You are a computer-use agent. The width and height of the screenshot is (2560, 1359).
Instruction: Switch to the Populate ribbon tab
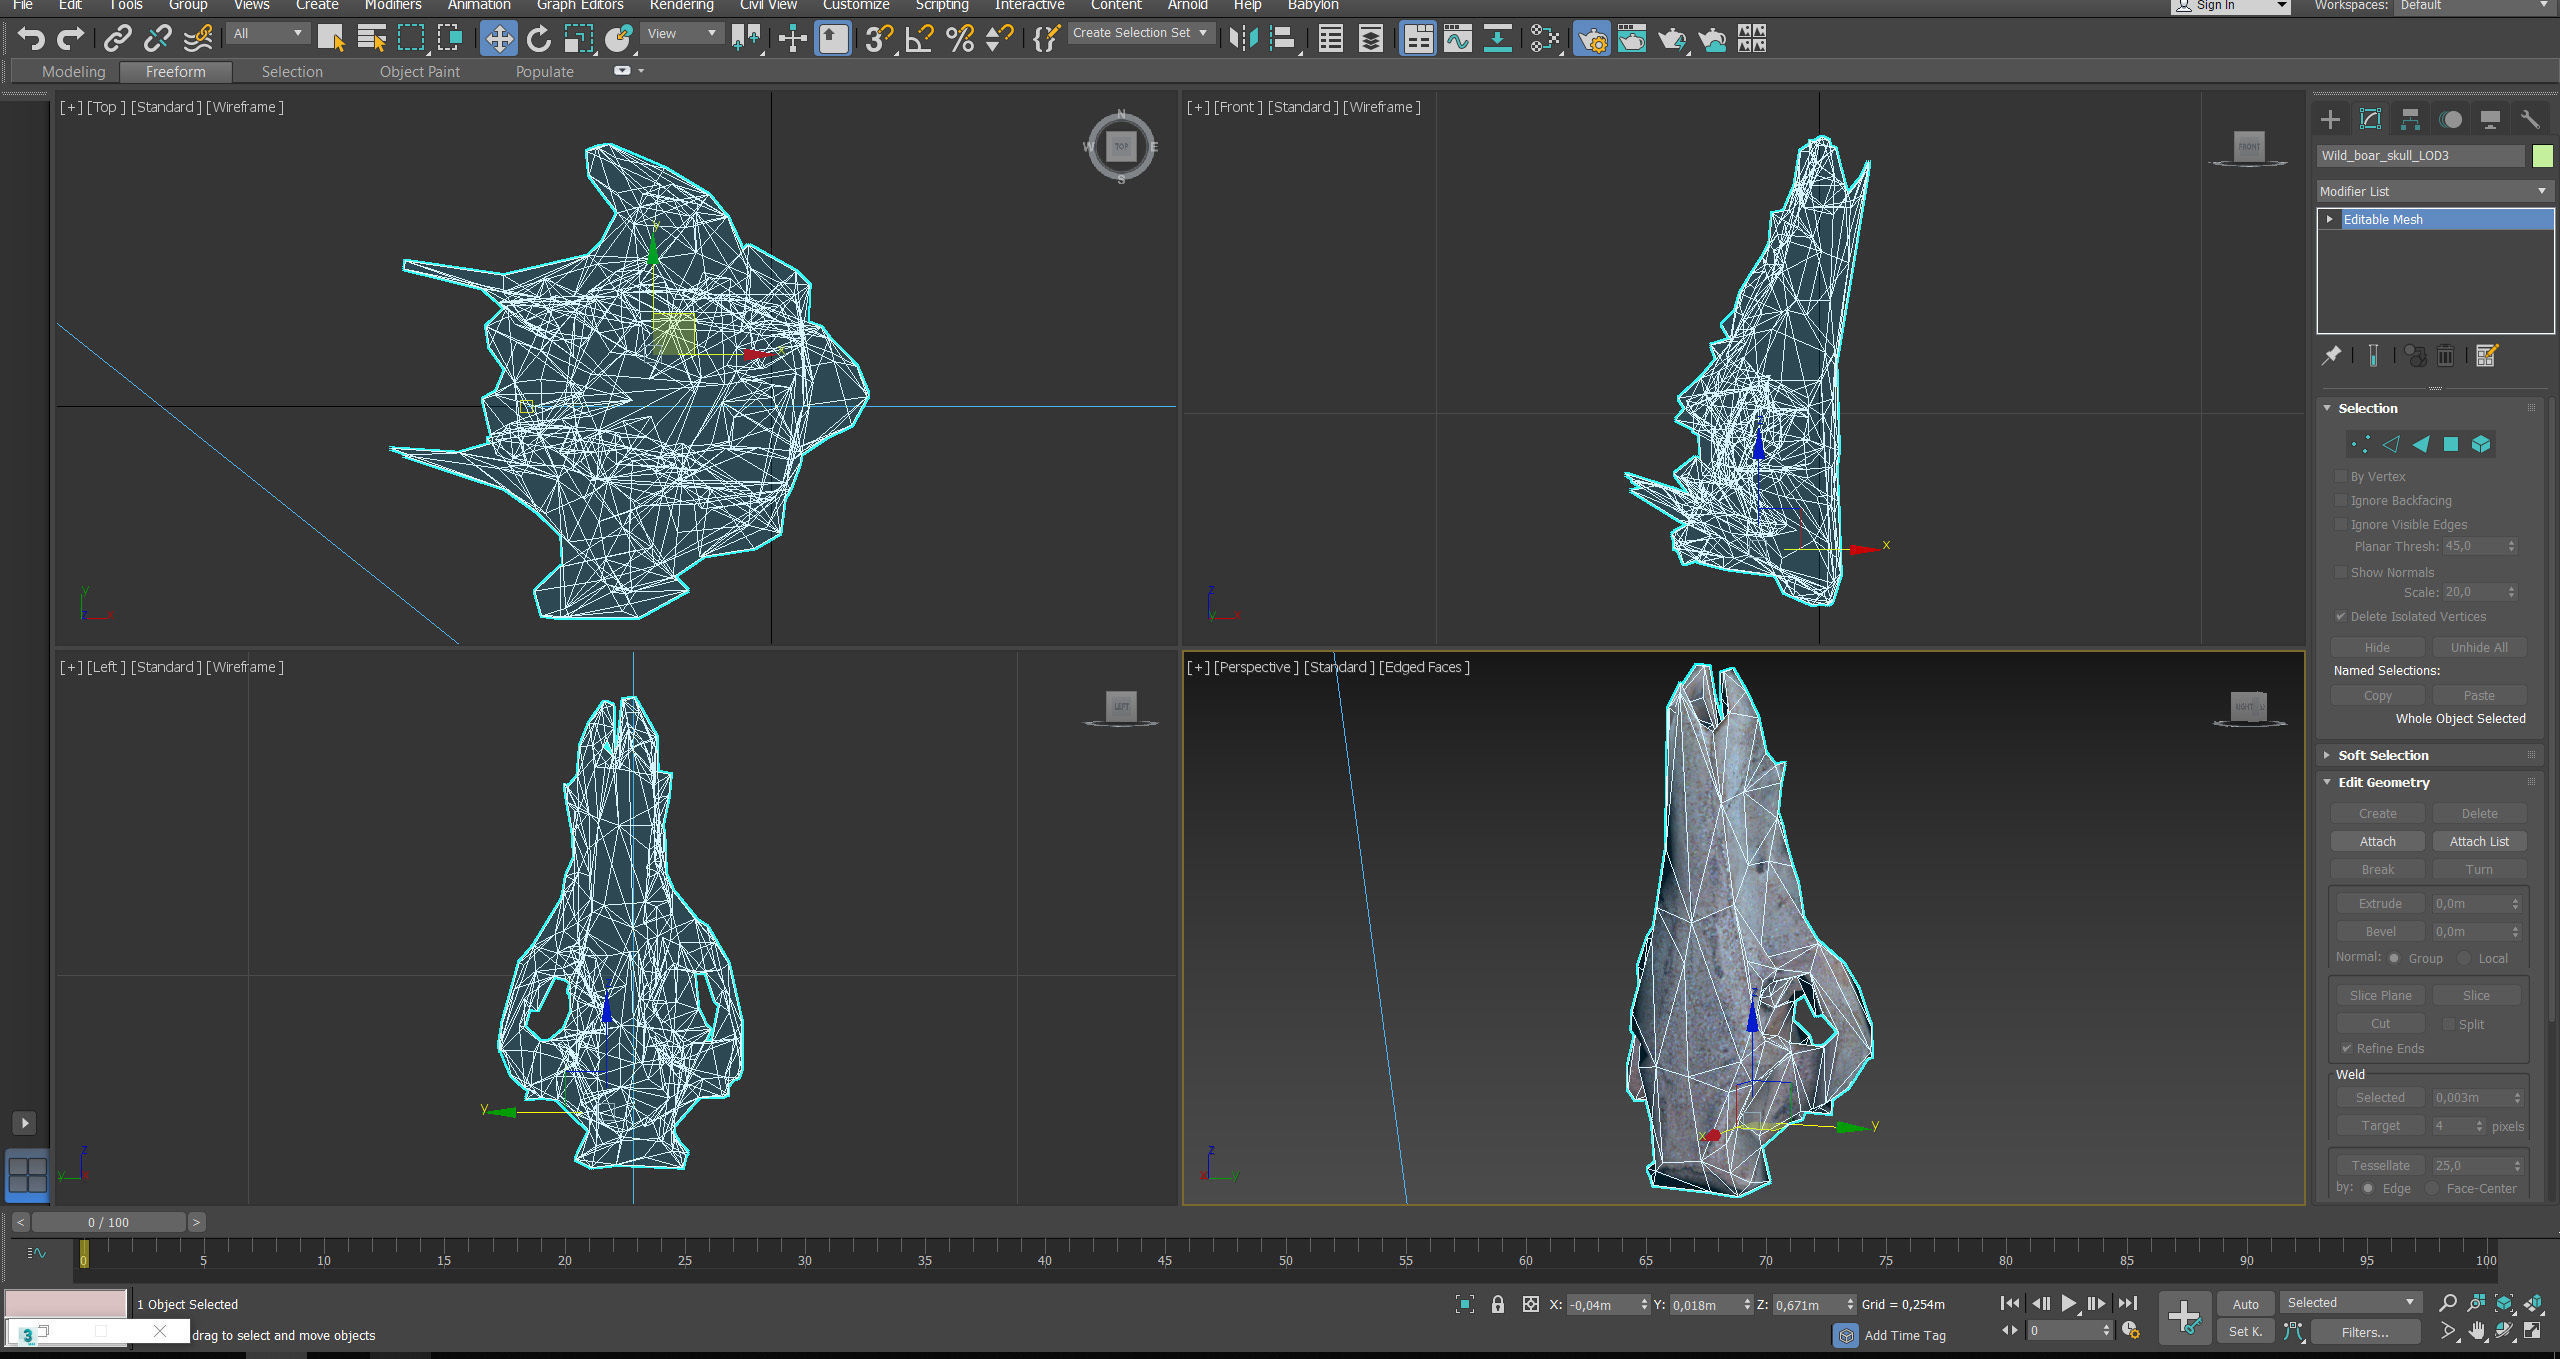tap(545, 72)
